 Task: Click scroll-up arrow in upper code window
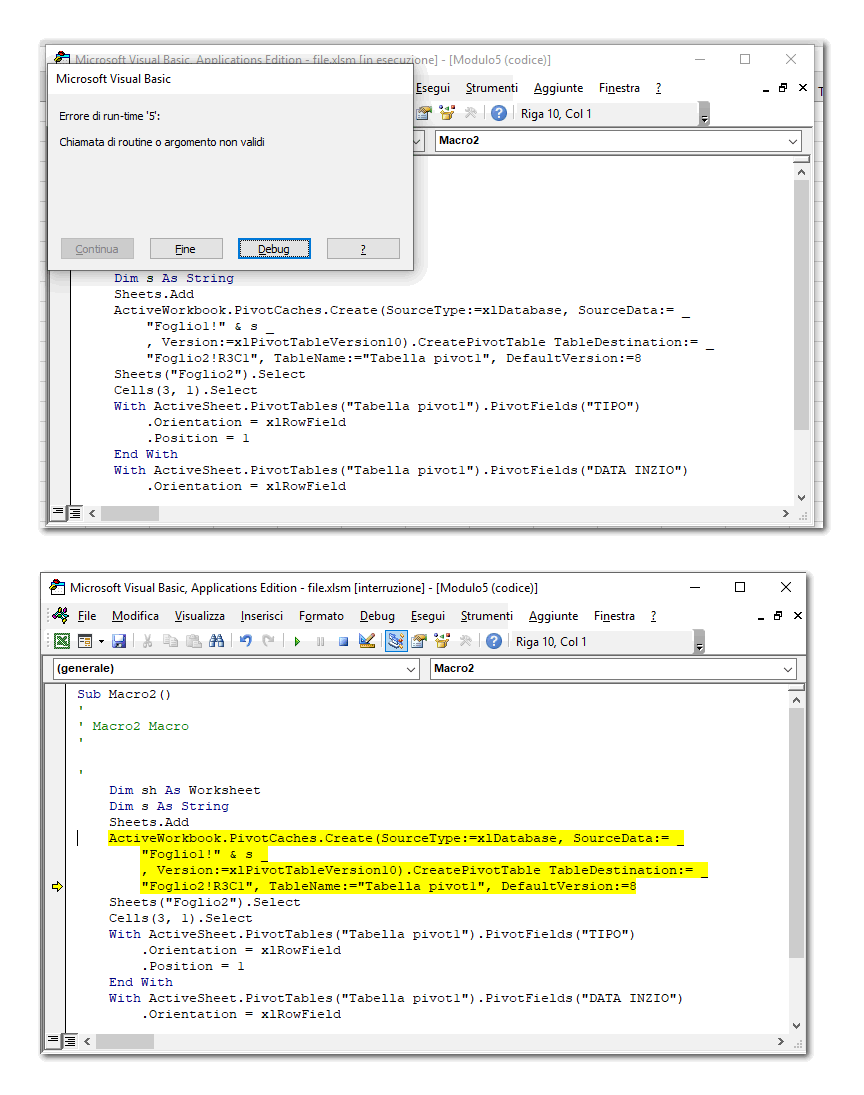(x=801, y=172)
